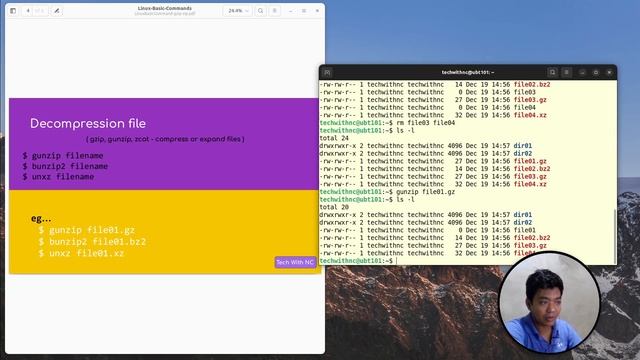Click the 'Decompression file' slide heading

[x=88, y=124]
